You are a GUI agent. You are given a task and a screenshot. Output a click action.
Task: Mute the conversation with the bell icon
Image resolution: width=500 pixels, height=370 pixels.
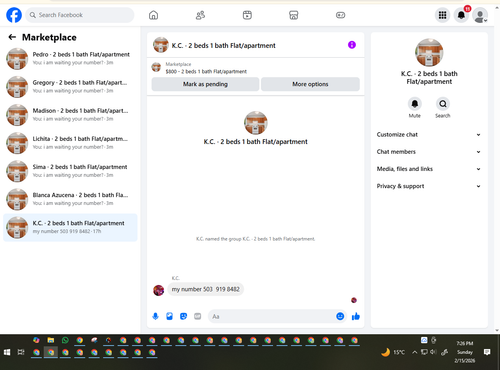415,104
